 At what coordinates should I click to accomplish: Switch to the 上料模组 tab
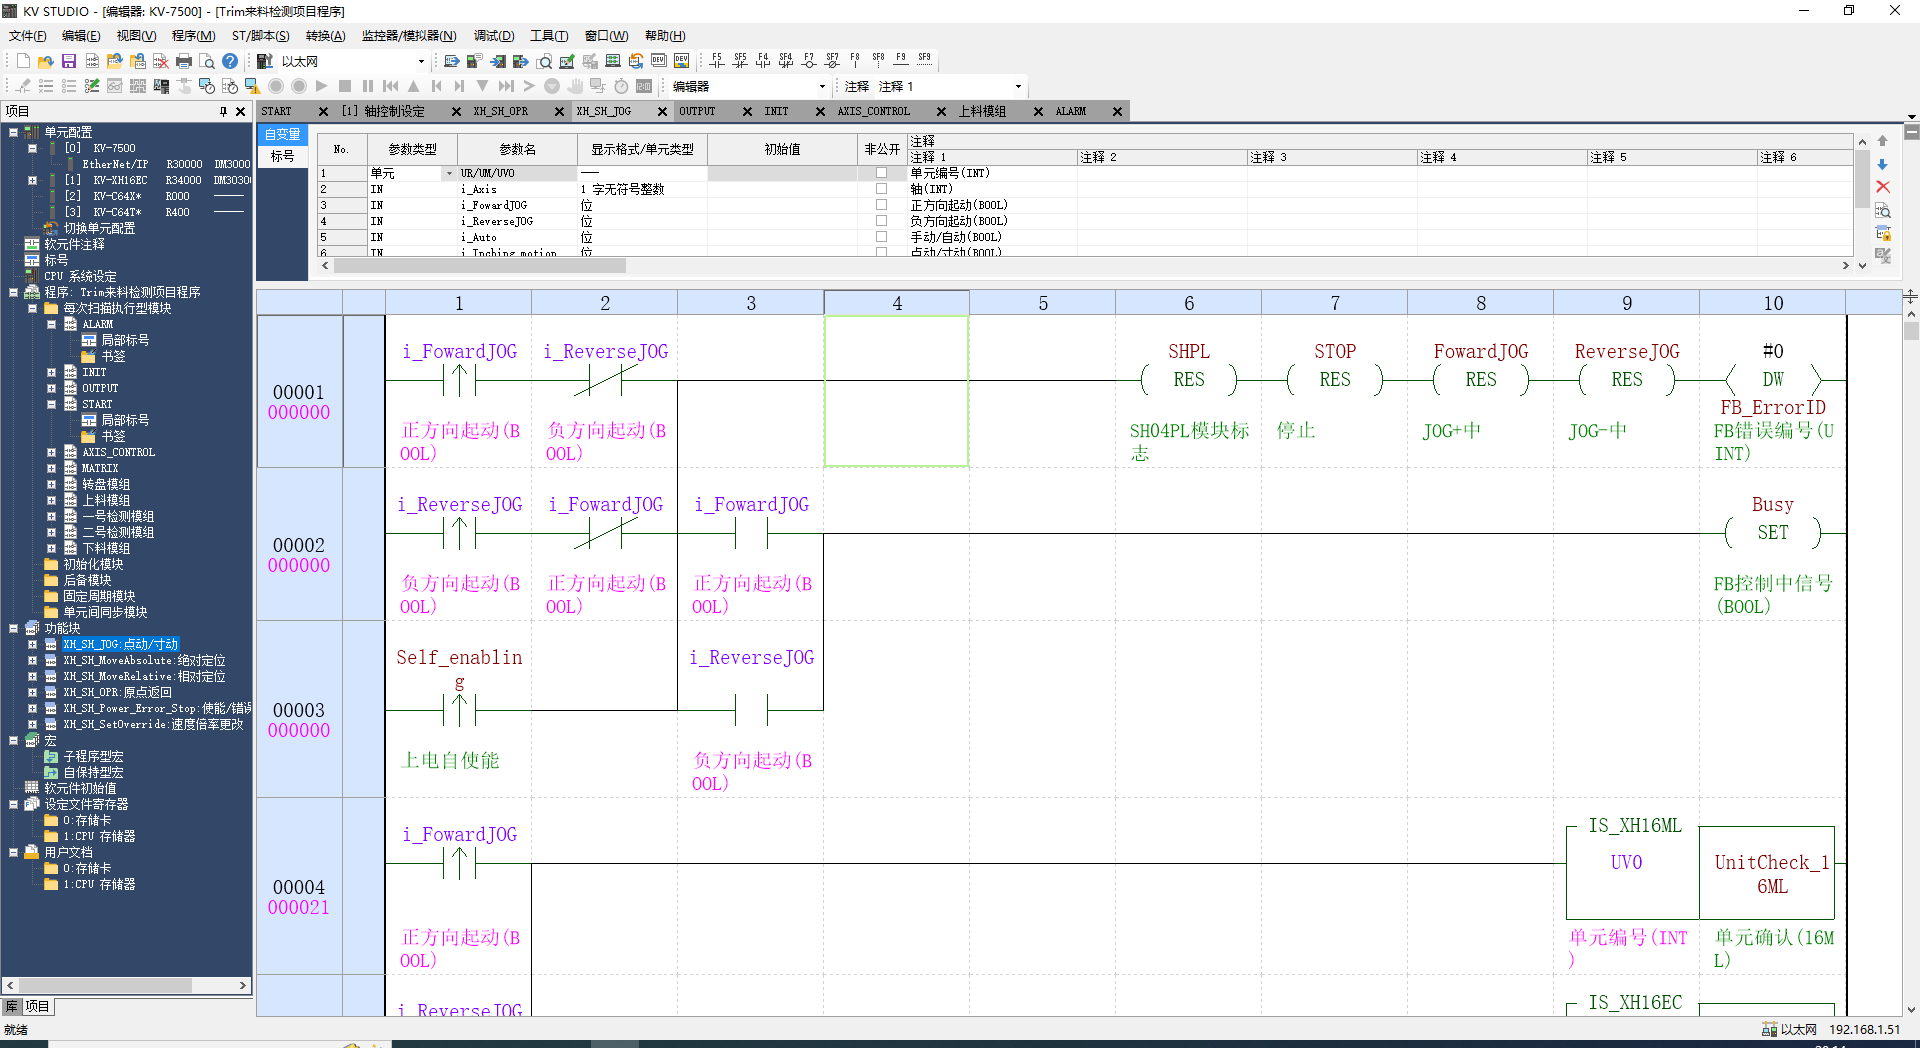pos(982,111)
